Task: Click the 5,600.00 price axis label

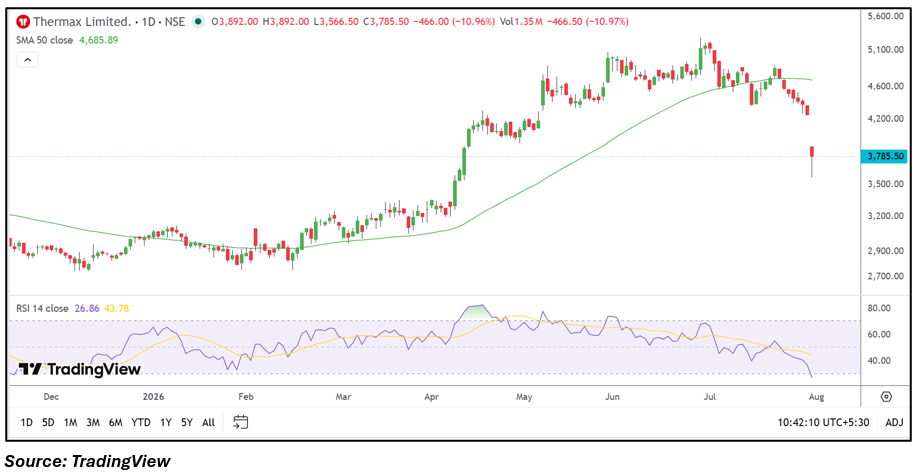Action: pyautogui.click(x=884, y=17)
